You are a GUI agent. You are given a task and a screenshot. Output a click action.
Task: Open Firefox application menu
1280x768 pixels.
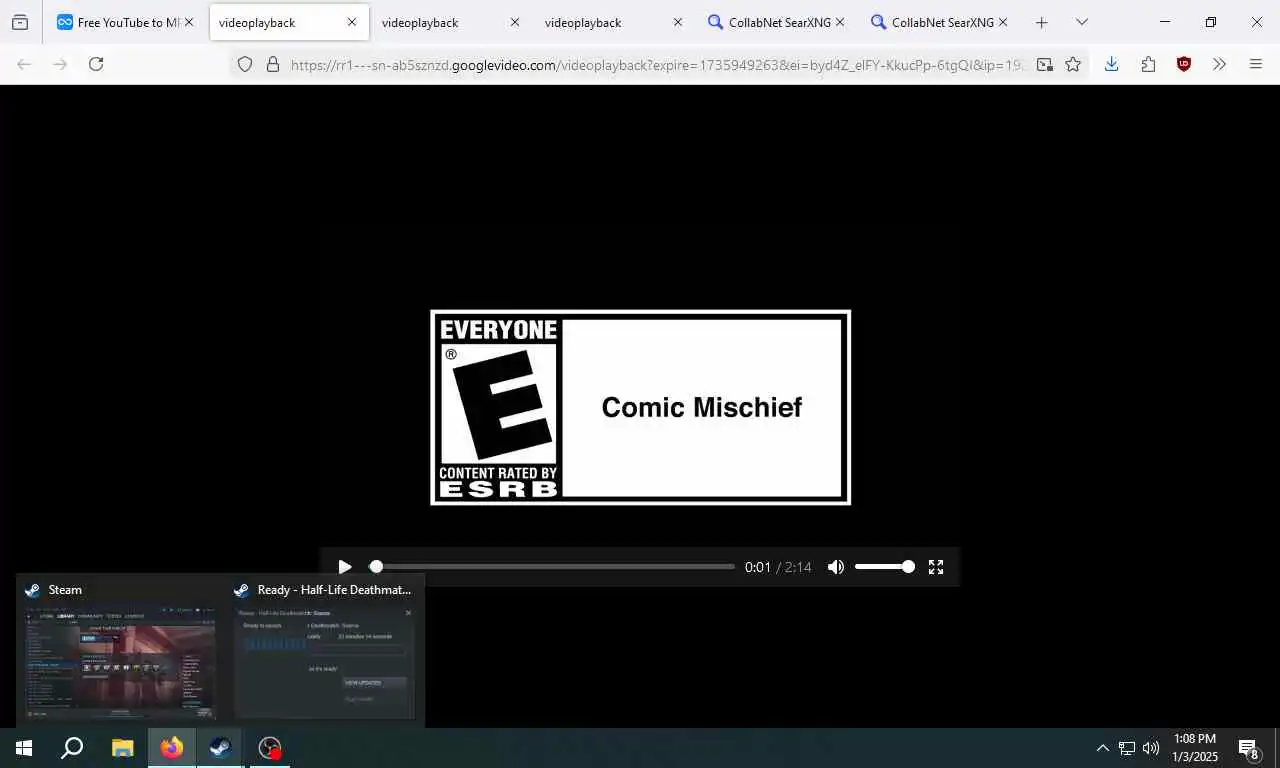pos(1256,64)
